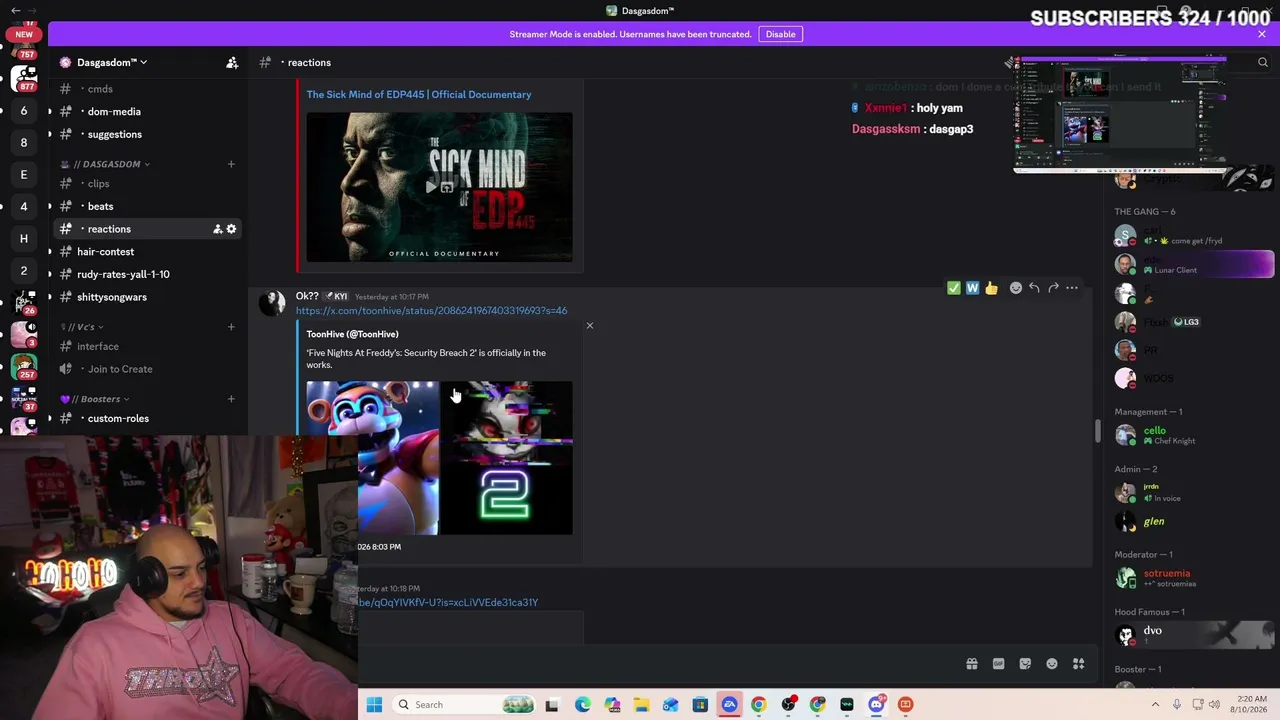Viewport: 1280px width, 720px height.
Task: Open the server with the 257 badge
Action: click(24, 365)
